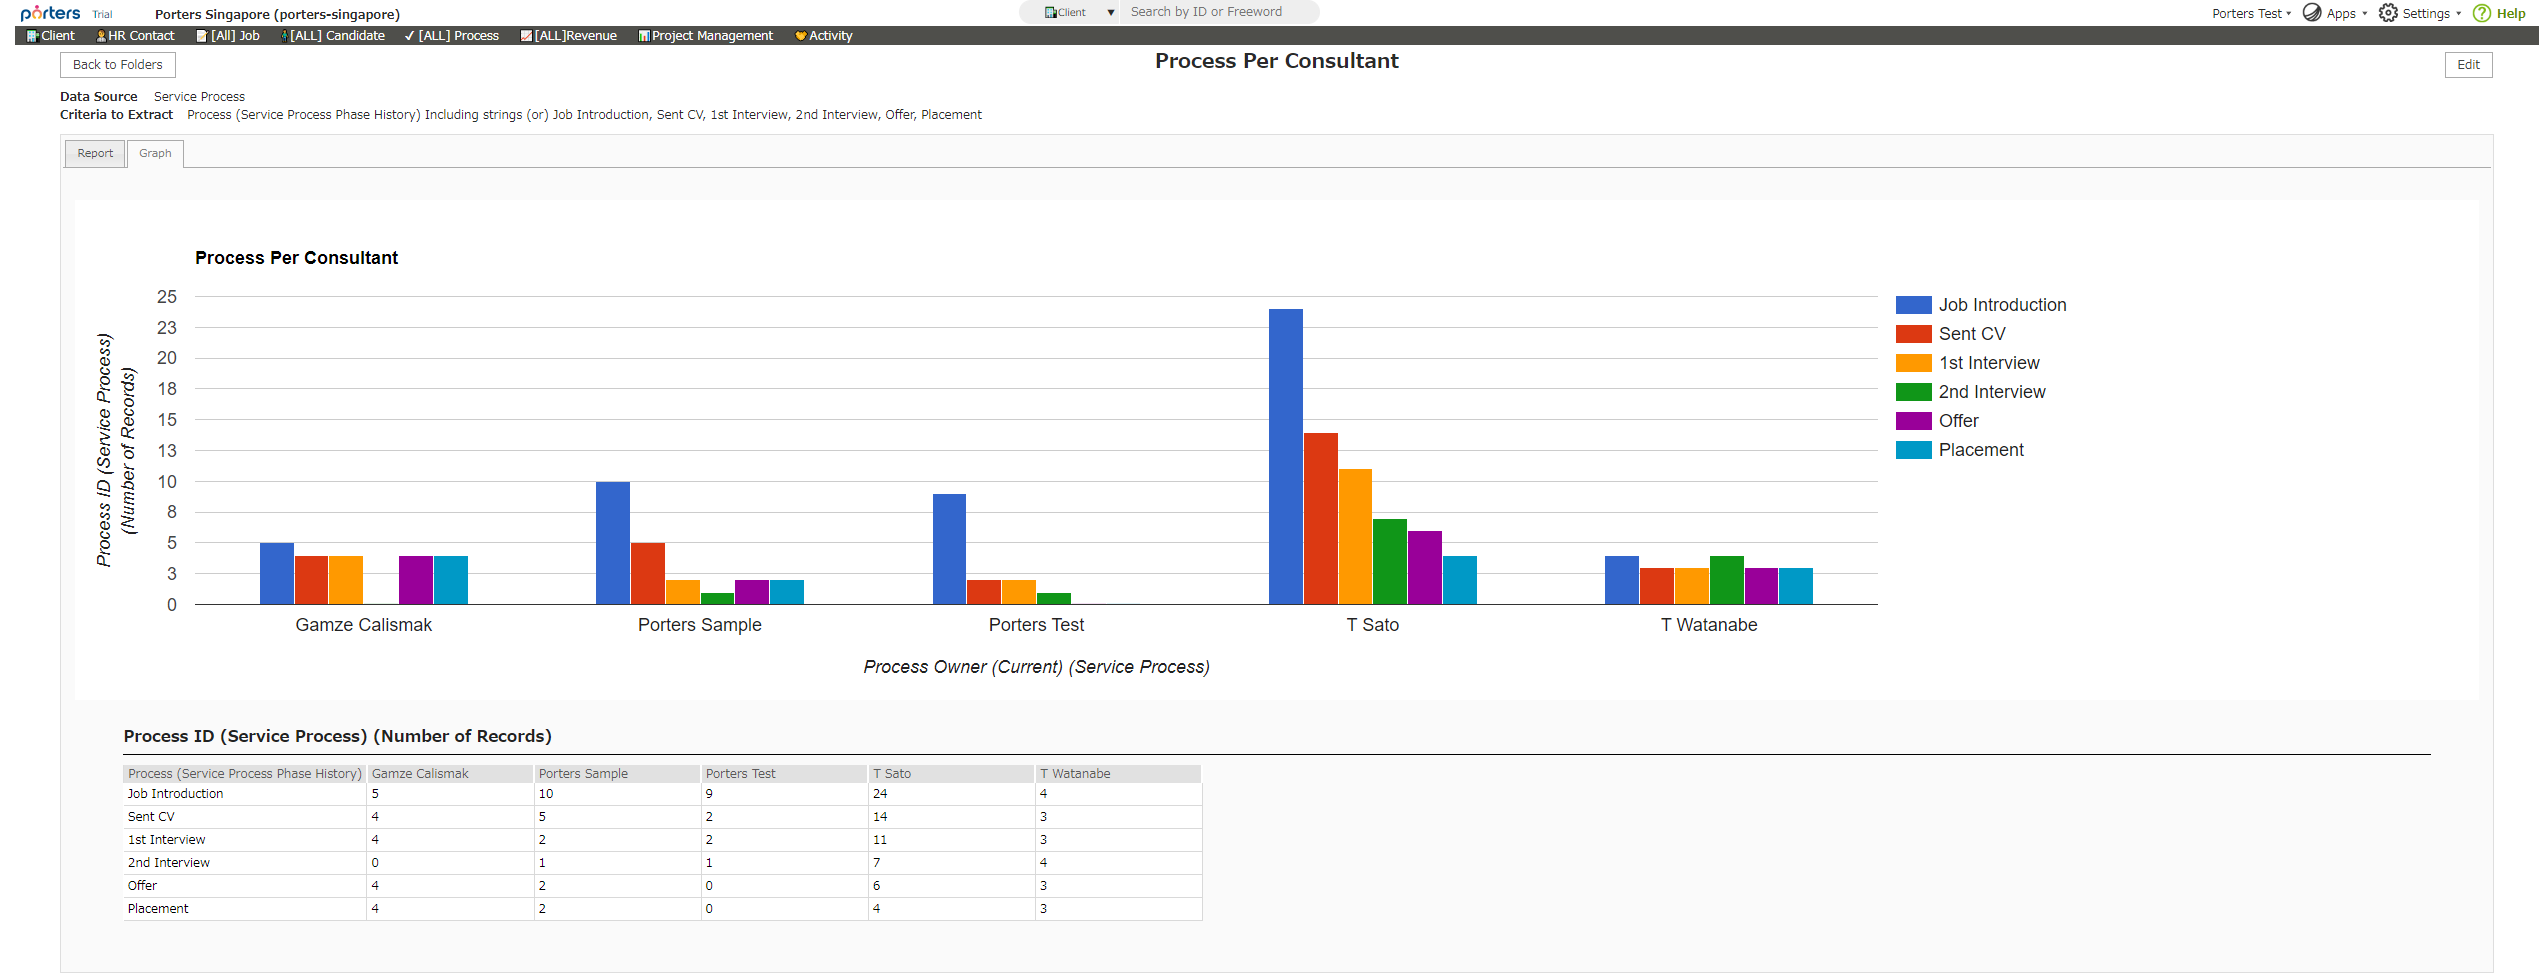
Task: Open [ALL] Candidate using the candidate icon
Action: pyautogui.click(x=286, y=35)
